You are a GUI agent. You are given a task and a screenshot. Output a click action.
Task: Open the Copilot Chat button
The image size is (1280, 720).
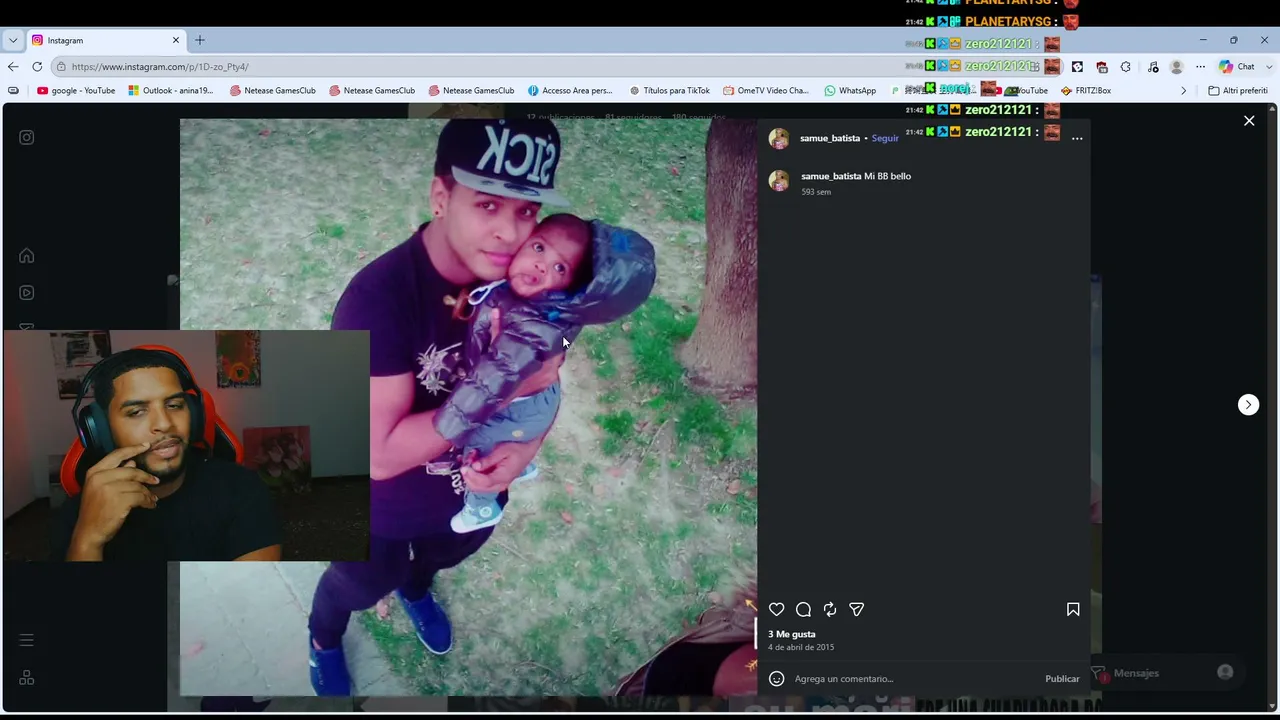pyautogui.click(x=1236, y=66)
